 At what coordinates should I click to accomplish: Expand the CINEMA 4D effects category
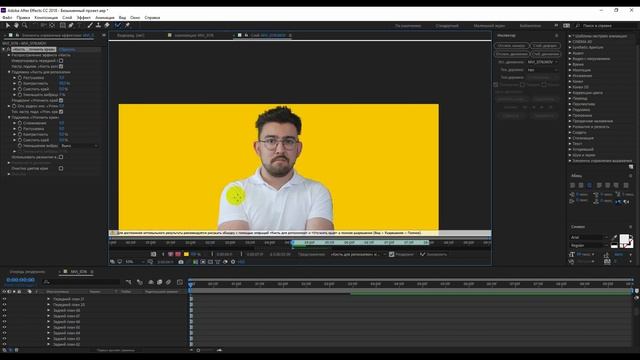570,42
